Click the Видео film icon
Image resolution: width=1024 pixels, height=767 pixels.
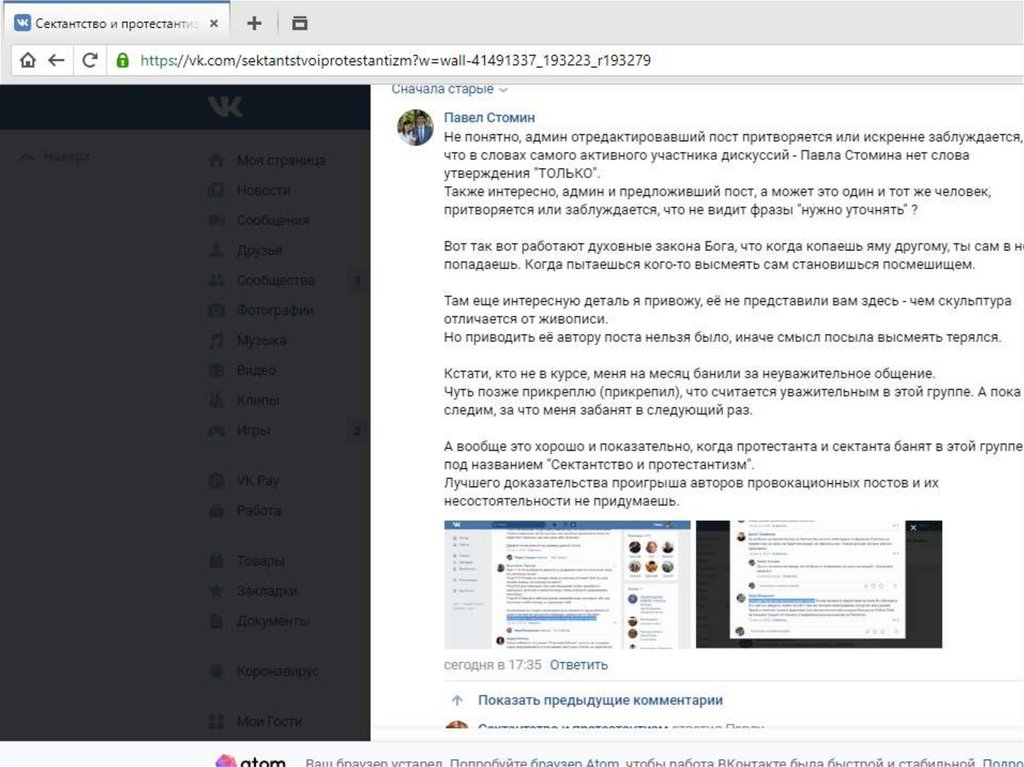(216, 370)
